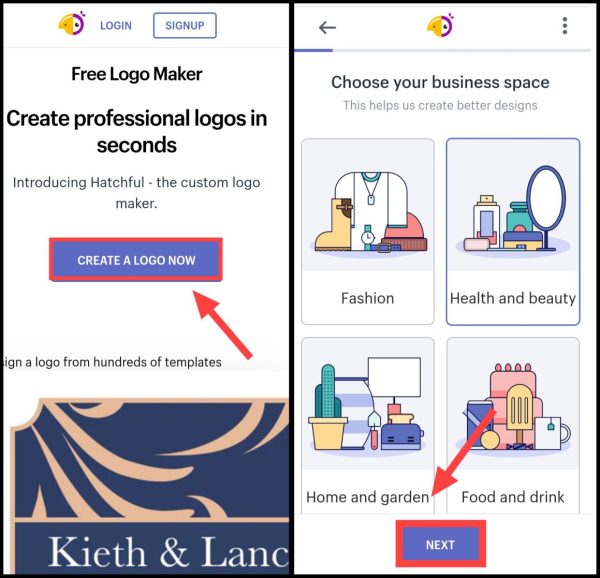Image resolution: width=600 pixels, height=578 pixels.
Task: Click the Choose your business space heading
Action: [x=440, y=82]
